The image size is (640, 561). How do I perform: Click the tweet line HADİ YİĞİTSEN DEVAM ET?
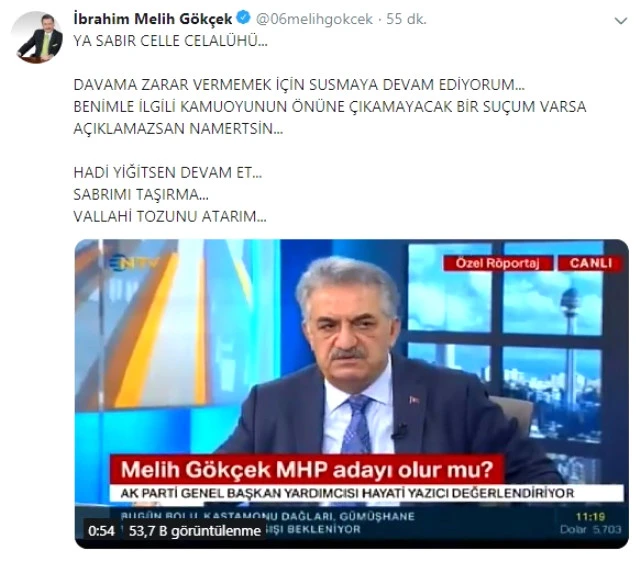pos(168,172)
